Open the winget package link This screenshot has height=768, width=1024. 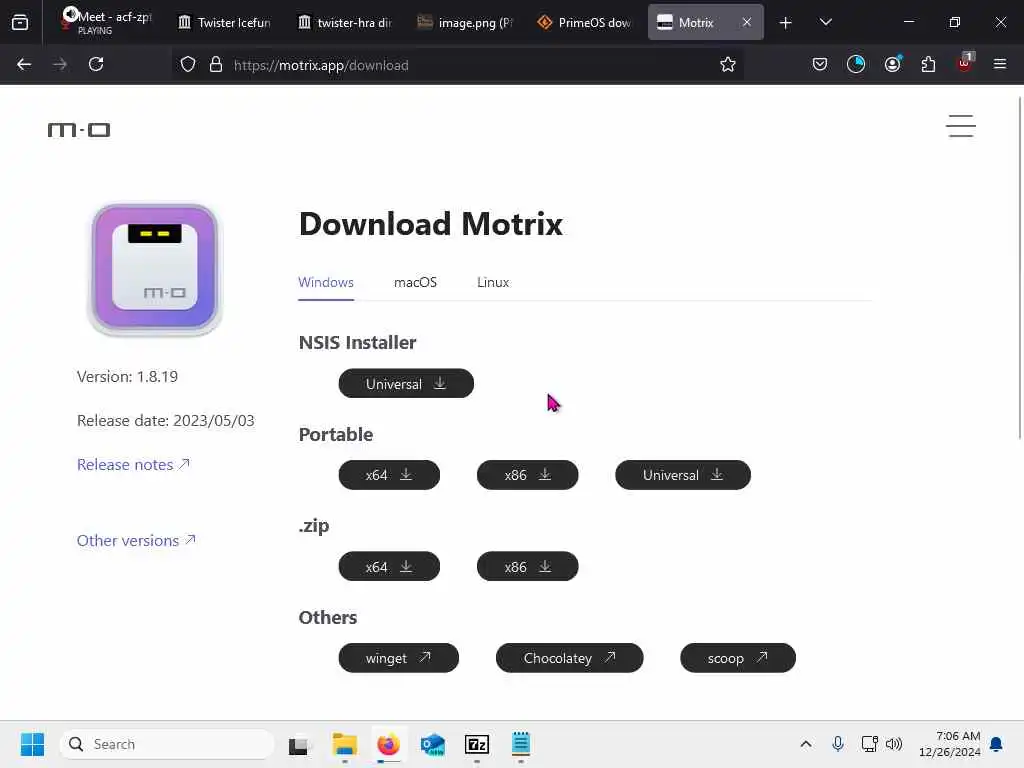[398, 658]
